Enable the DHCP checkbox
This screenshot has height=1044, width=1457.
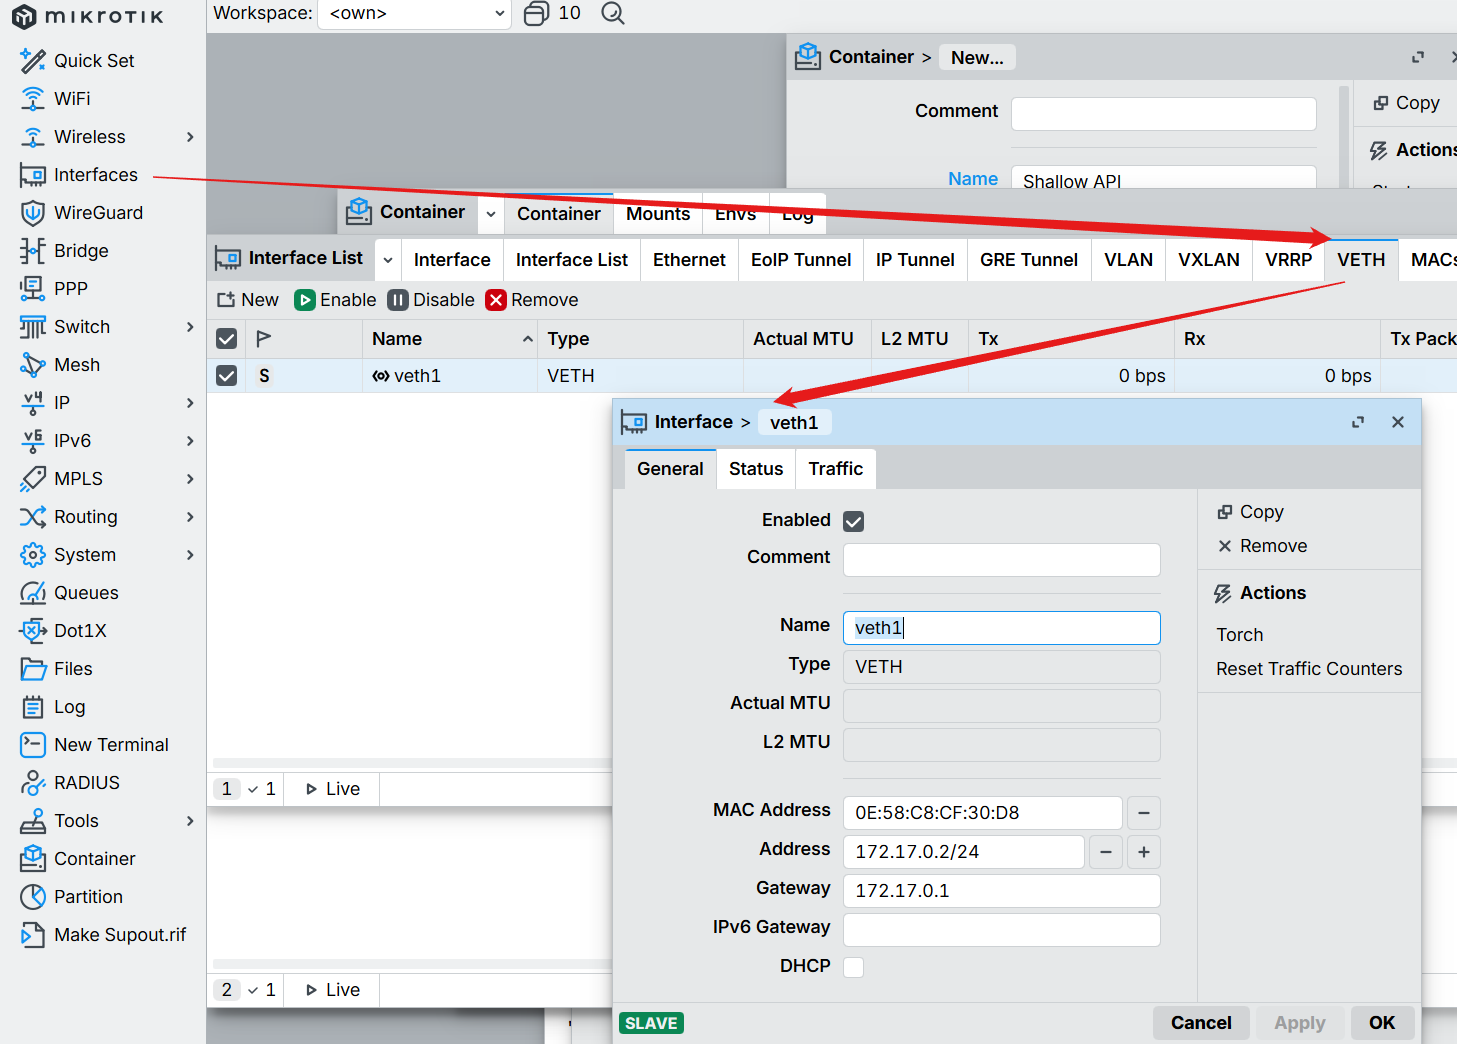pos(853,967)
